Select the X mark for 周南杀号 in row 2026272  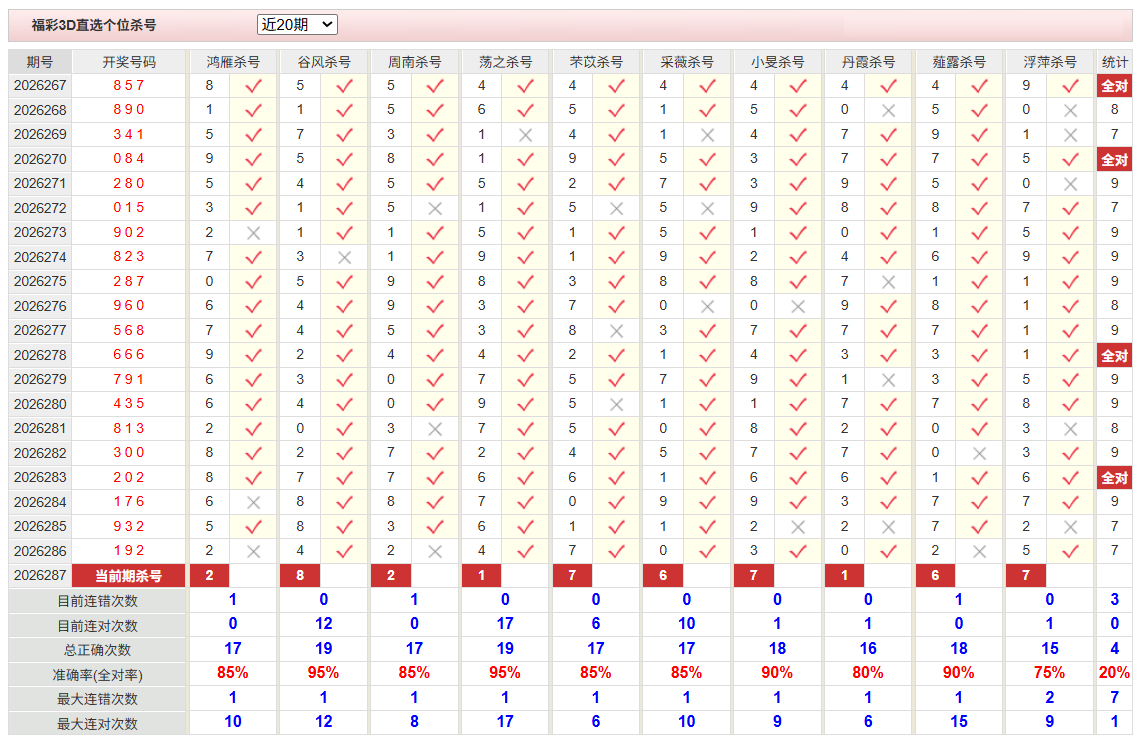point(435,209)
